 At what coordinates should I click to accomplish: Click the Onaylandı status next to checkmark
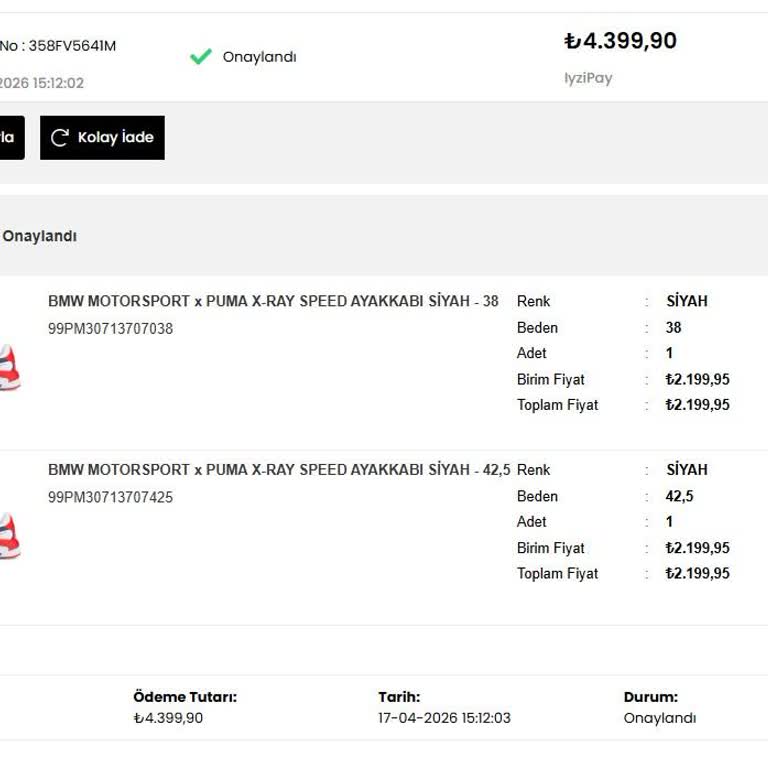coord(260,57)
